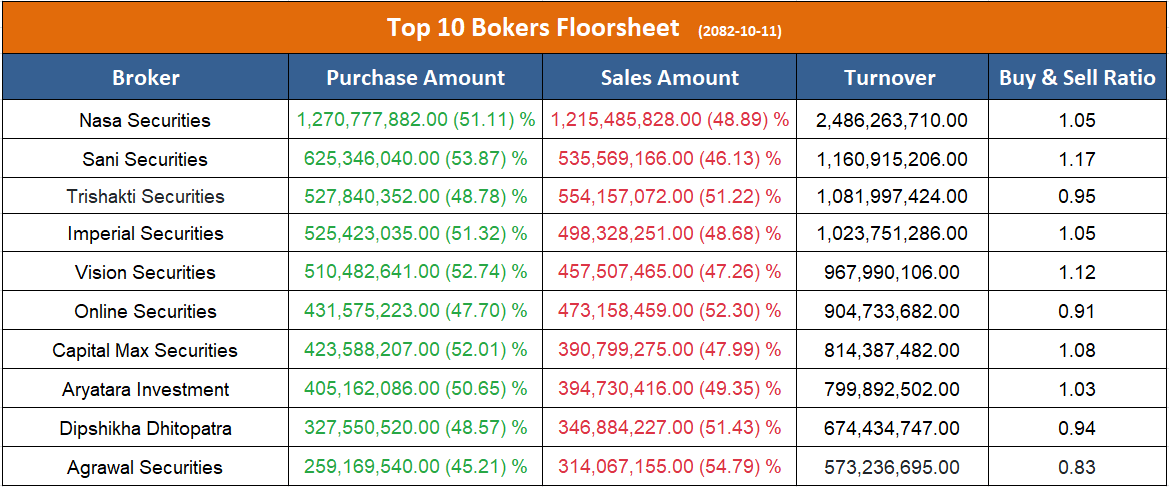
Task: Click Nasa Securities purchase amount cell
Action: tap(416, 120)
